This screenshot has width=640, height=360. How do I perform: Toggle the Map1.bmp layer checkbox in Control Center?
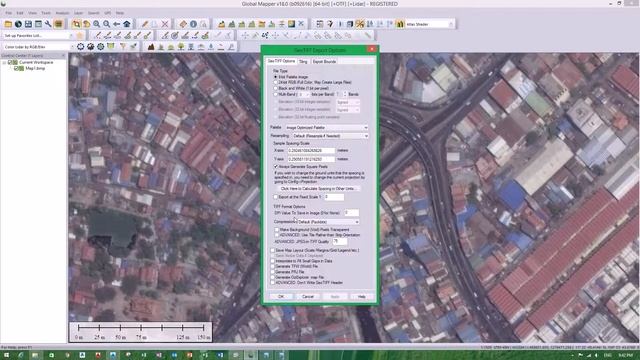pos(16,69)
